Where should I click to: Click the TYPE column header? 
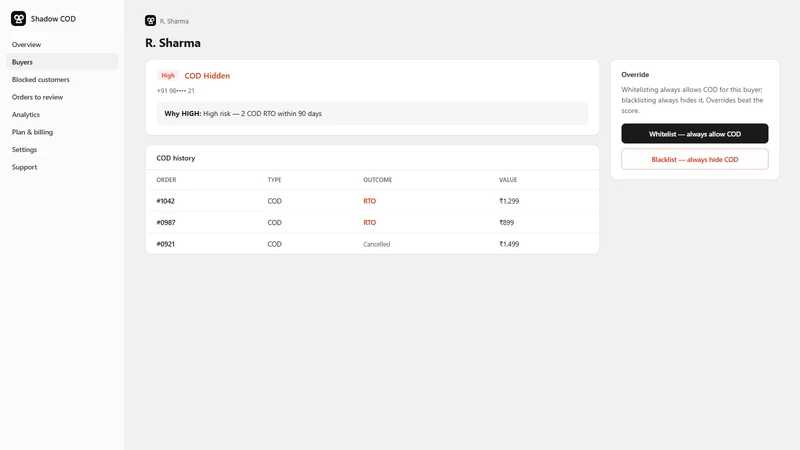[x=274, y=180]
